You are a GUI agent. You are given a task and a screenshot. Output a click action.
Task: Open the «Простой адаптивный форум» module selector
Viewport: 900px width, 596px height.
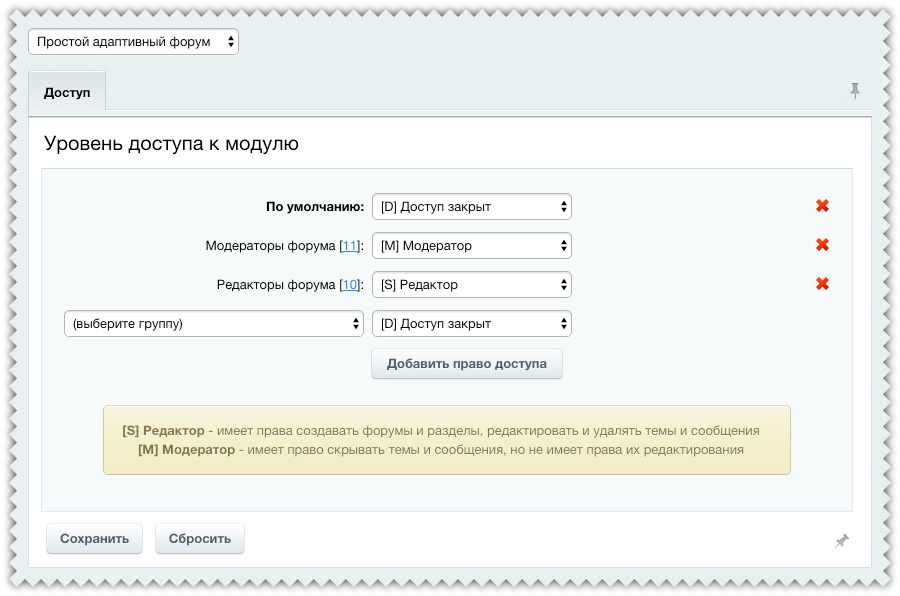tap(135, 41)
